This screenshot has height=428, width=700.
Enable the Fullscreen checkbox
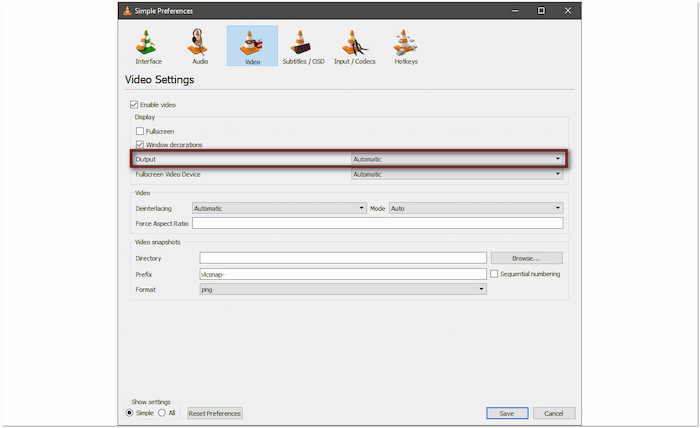[x=140, y=131]
